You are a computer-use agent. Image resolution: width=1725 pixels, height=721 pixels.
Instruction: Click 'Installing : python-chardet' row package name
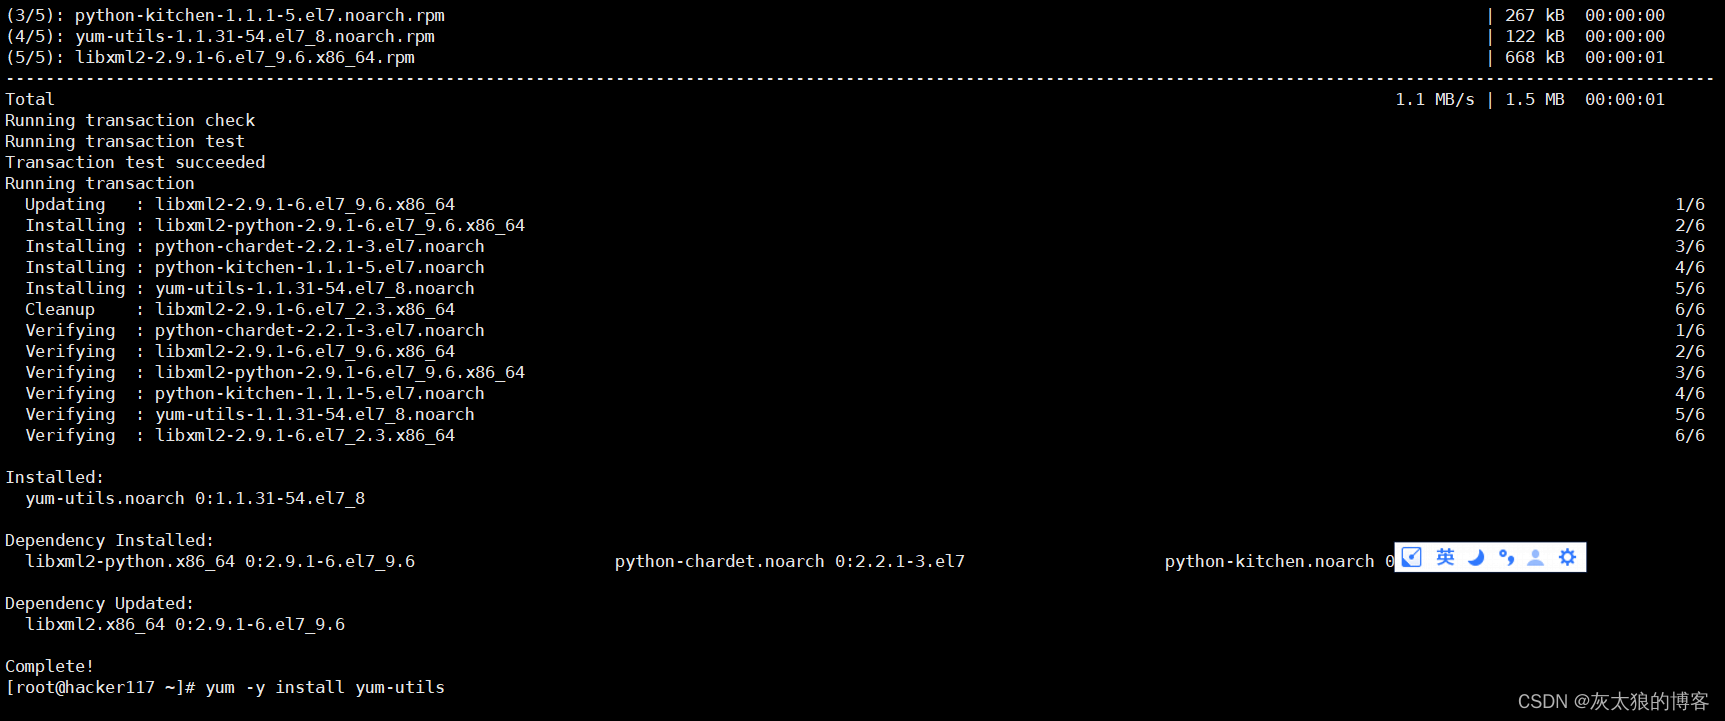pos(320,246)
